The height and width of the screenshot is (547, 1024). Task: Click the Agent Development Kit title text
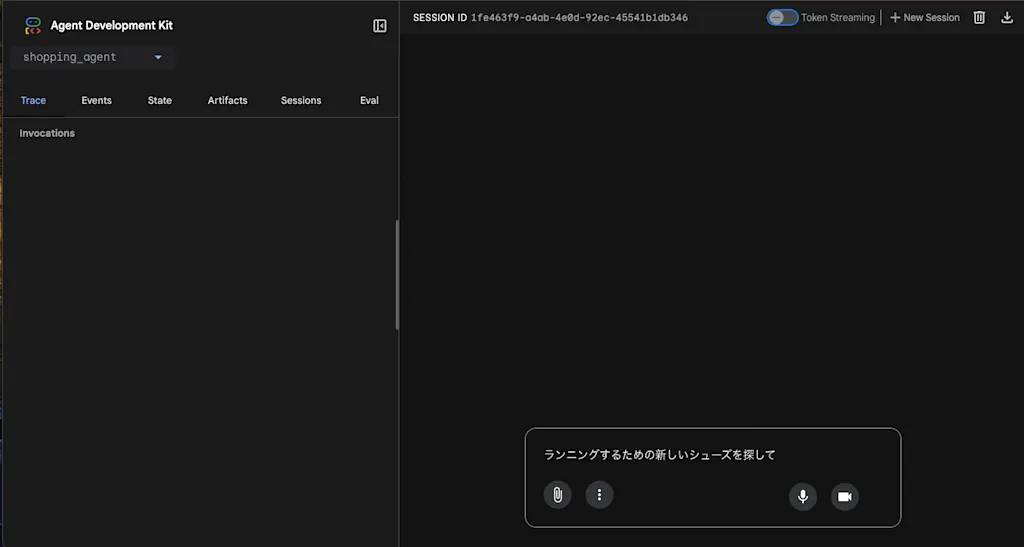point(112,25)
